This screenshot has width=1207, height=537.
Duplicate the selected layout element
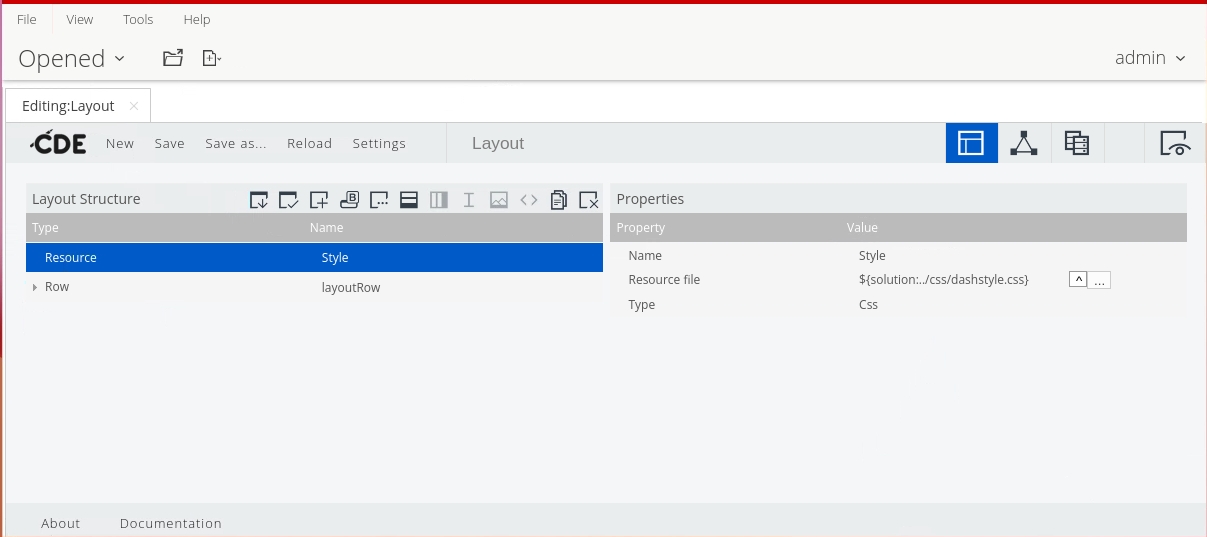(559, 200)
